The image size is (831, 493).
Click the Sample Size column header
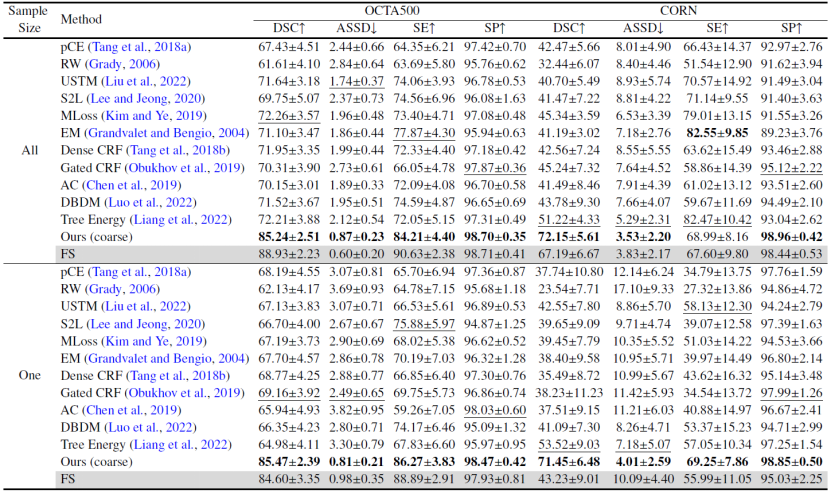click(x=29, y=19)
